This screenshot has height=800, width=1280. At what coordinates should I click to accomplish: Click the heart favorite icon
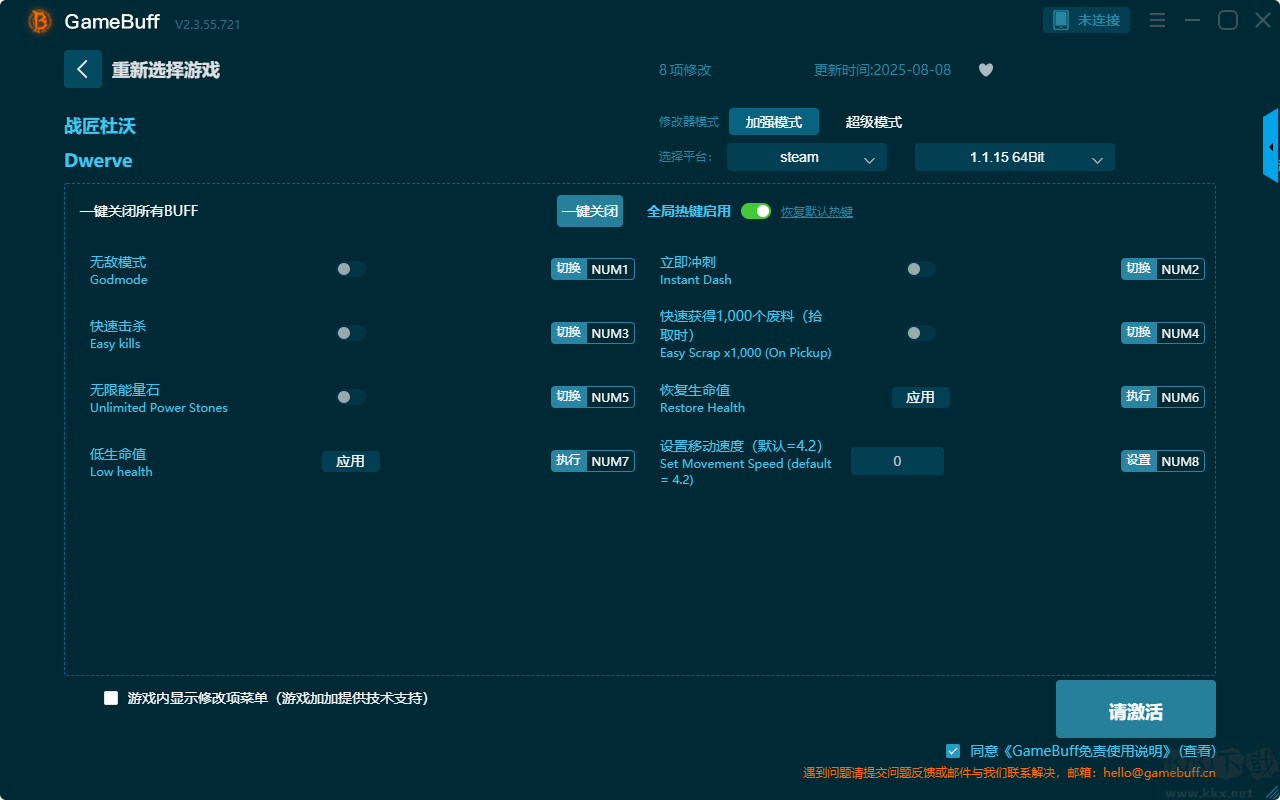[x=986, y=70]
